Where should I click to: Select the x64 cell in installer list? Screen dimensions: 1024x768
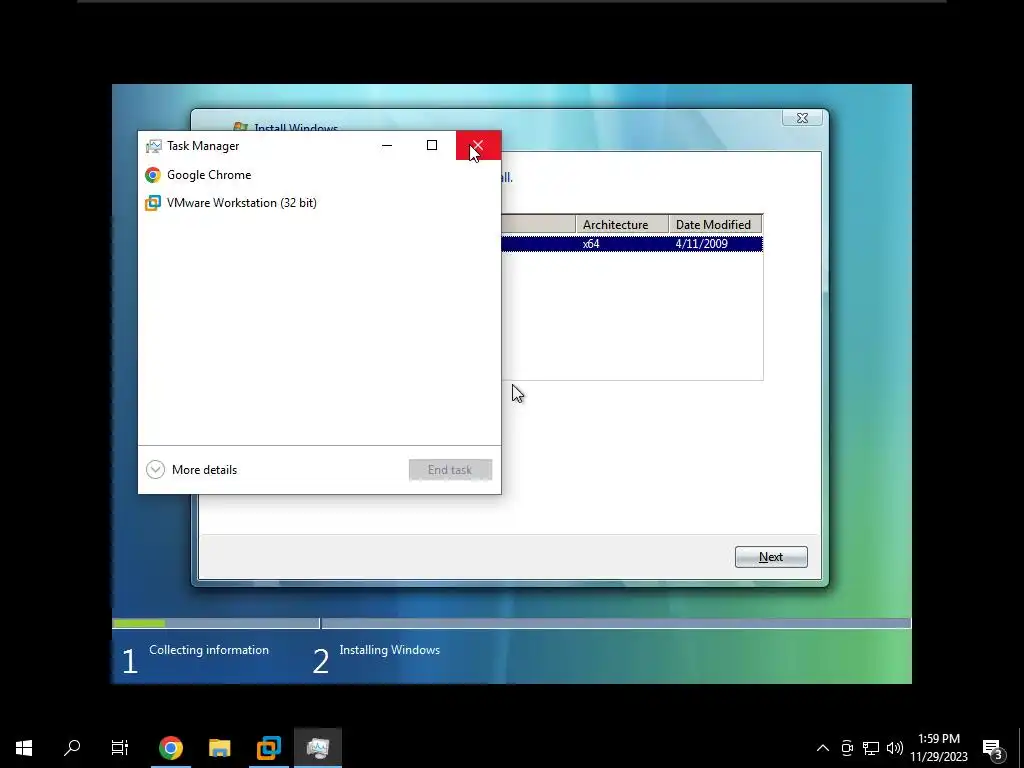pos(591,244)
